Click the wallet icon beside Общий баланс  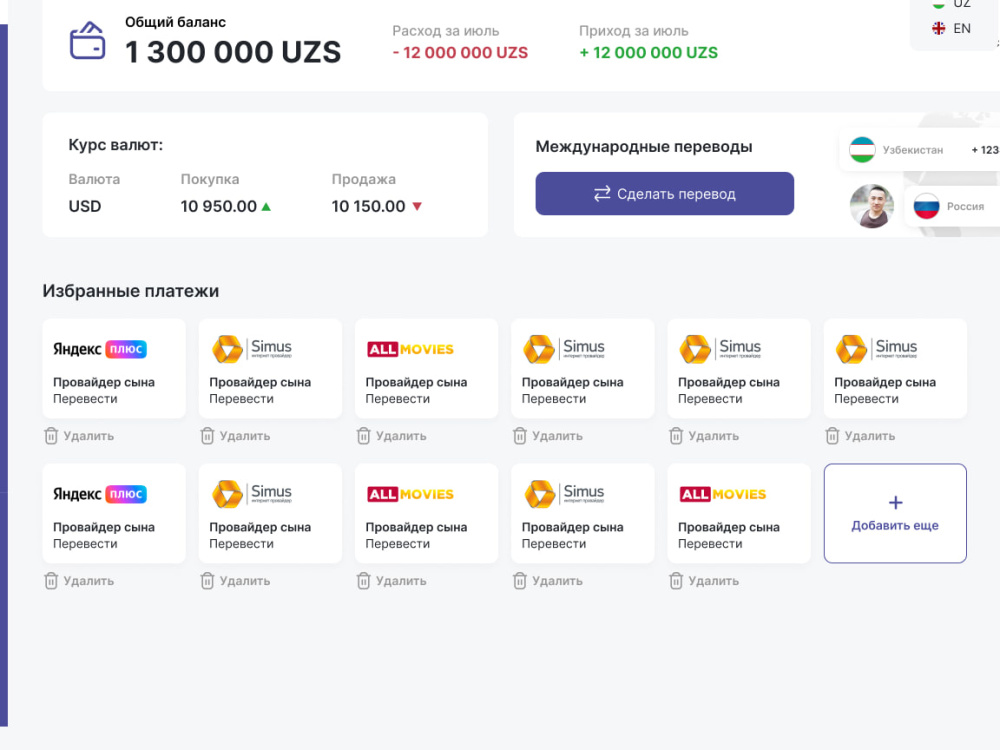[87, 41]
